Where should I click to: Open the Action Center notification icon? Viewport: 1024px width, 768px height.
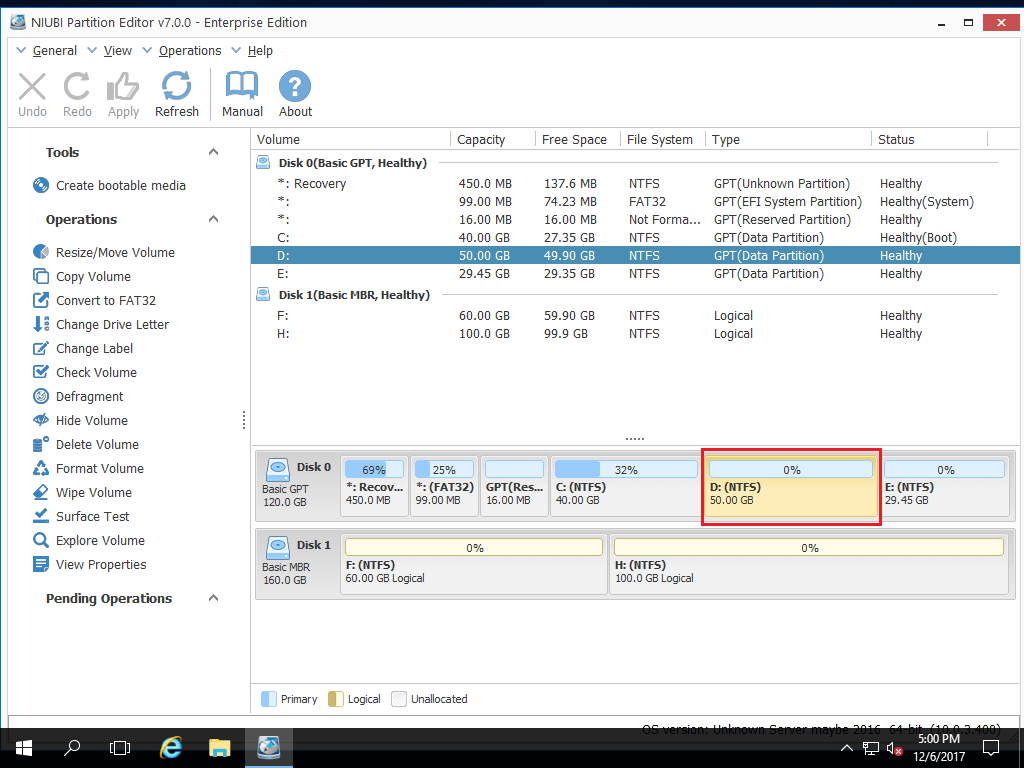click(991, 748)
